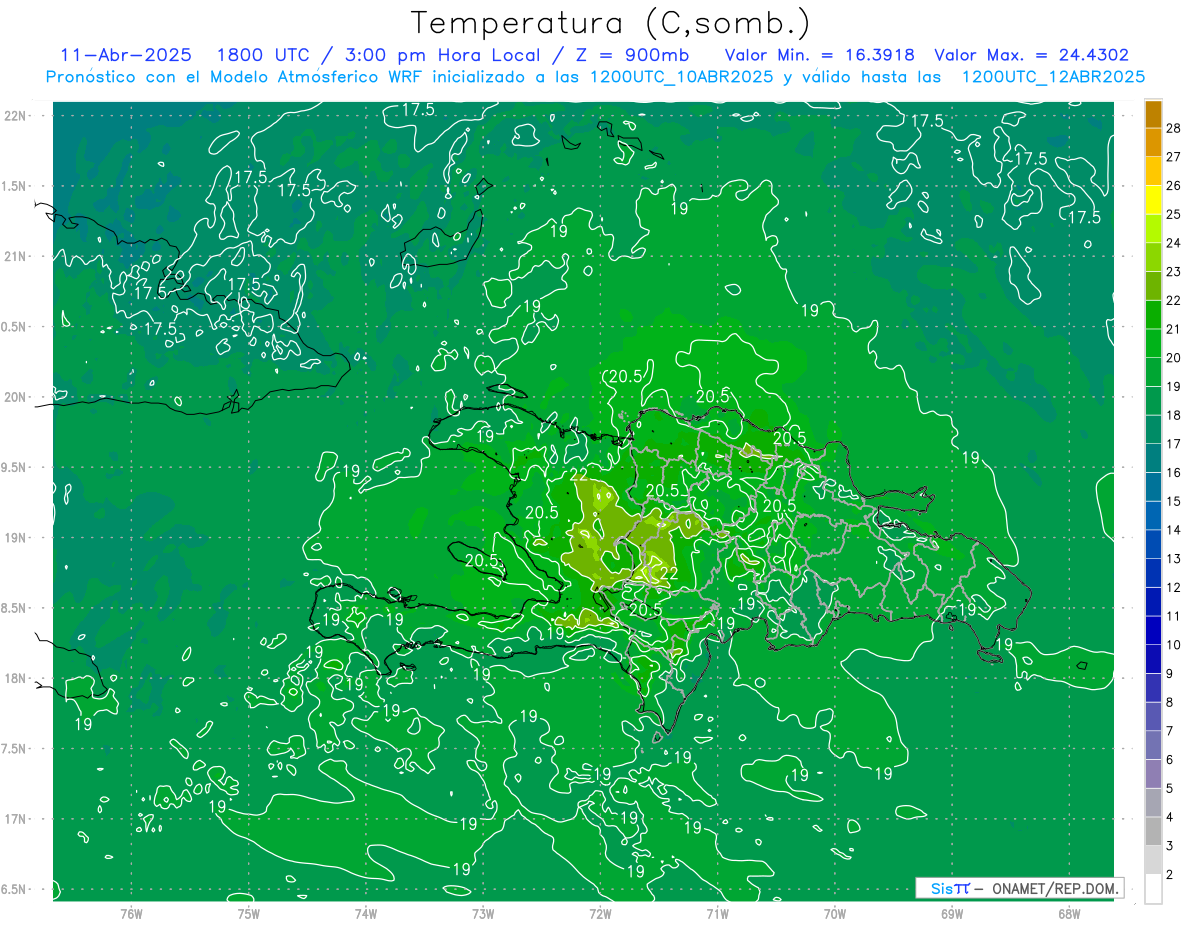
Task: Click the color bar label '6'
Action: 1171,760
